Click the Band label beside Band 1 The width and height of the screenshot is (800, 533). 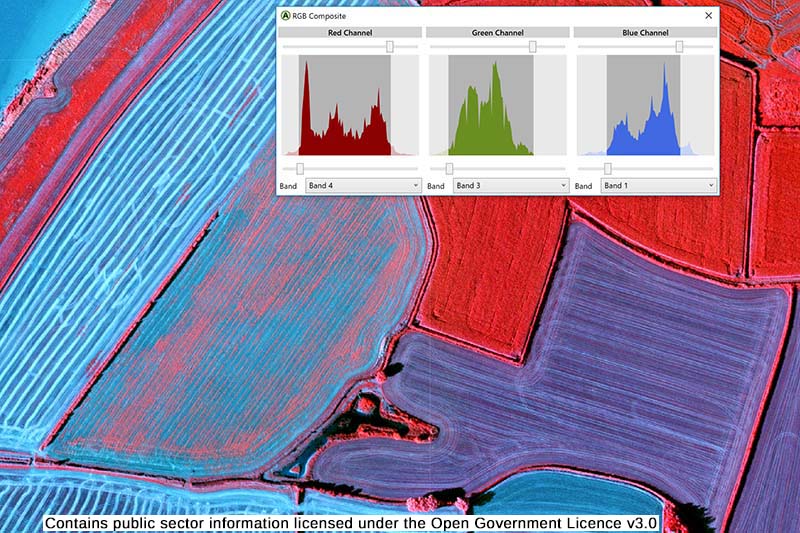click(x=583, y=186)
